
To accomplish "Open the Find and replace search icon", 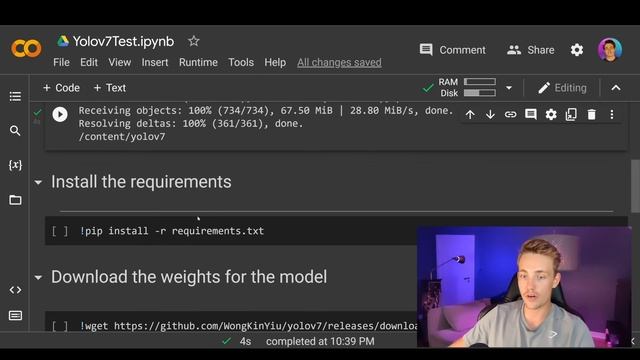I will coord(15,131).
